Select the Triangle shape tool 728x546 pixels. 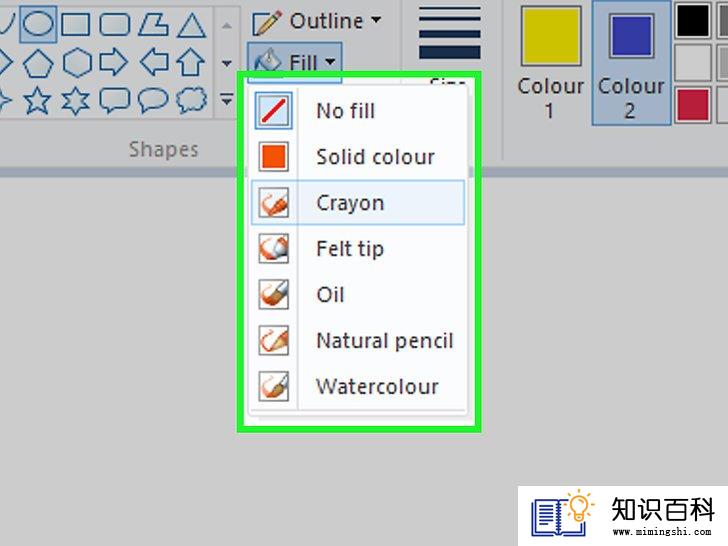[x=191, y=24]
